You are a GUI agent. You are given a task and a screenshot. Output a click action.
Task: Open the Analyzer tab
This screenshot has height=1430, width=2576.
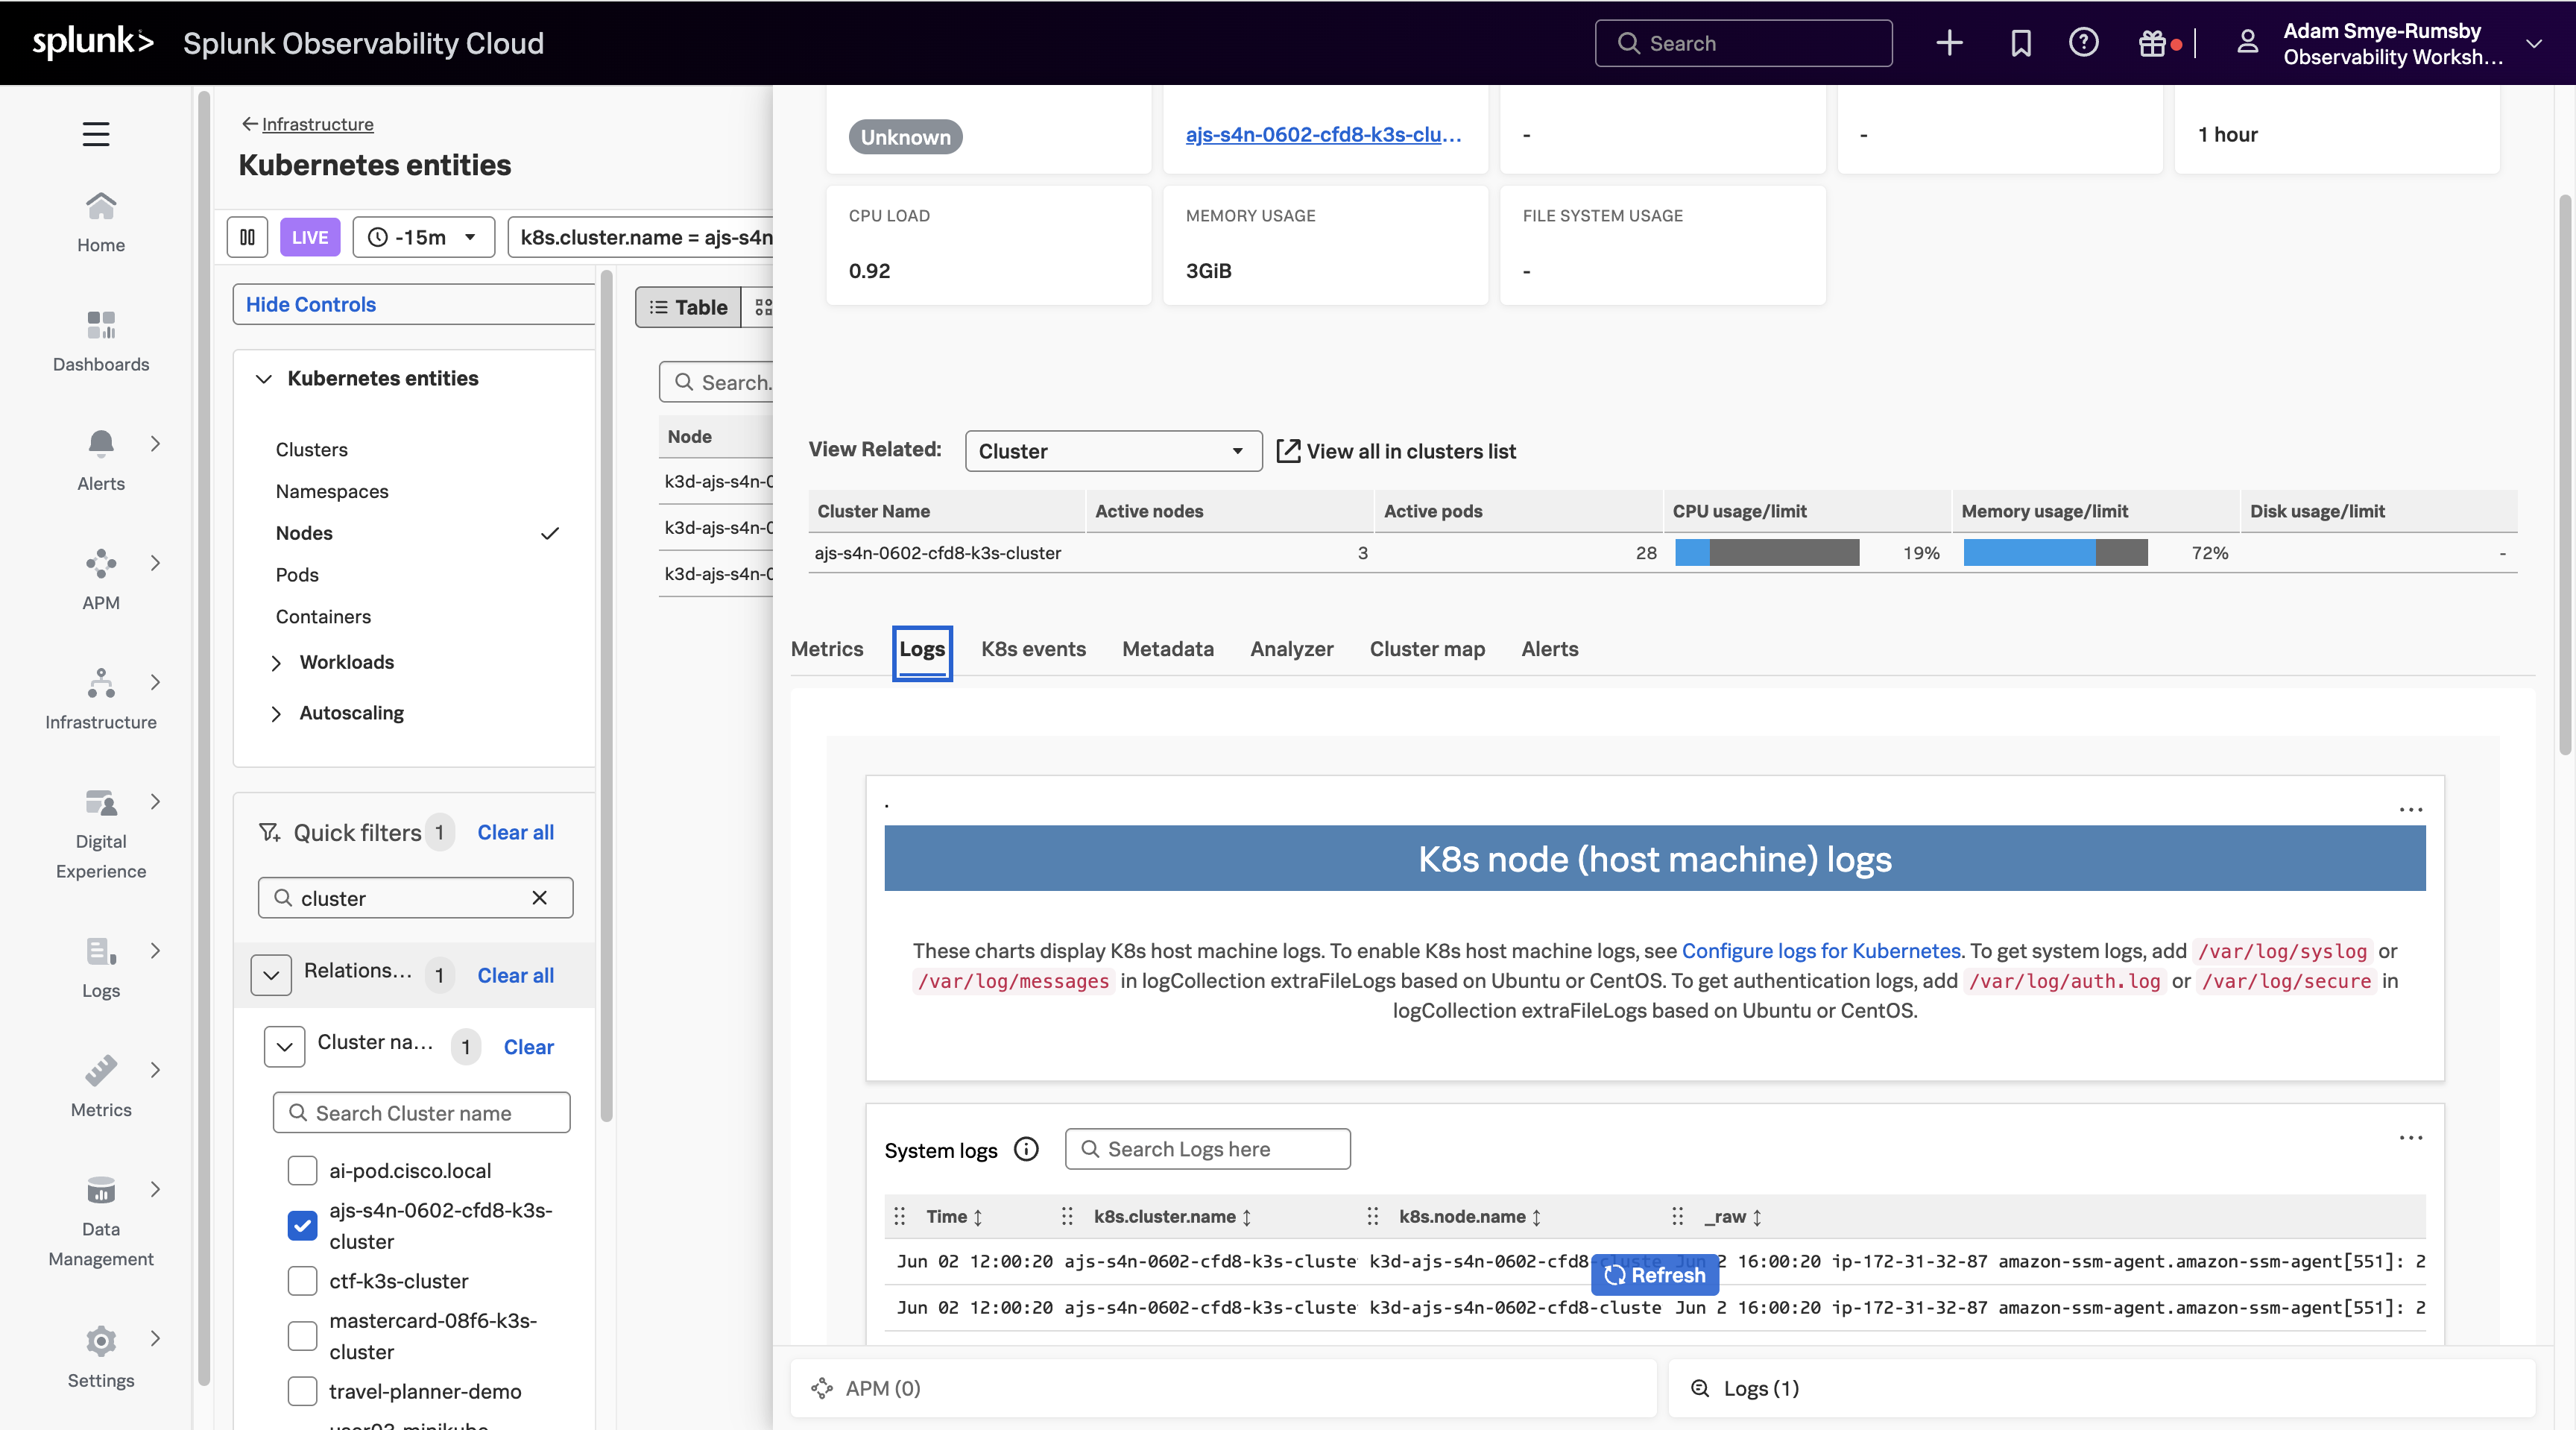click(x=1292, y=649)
